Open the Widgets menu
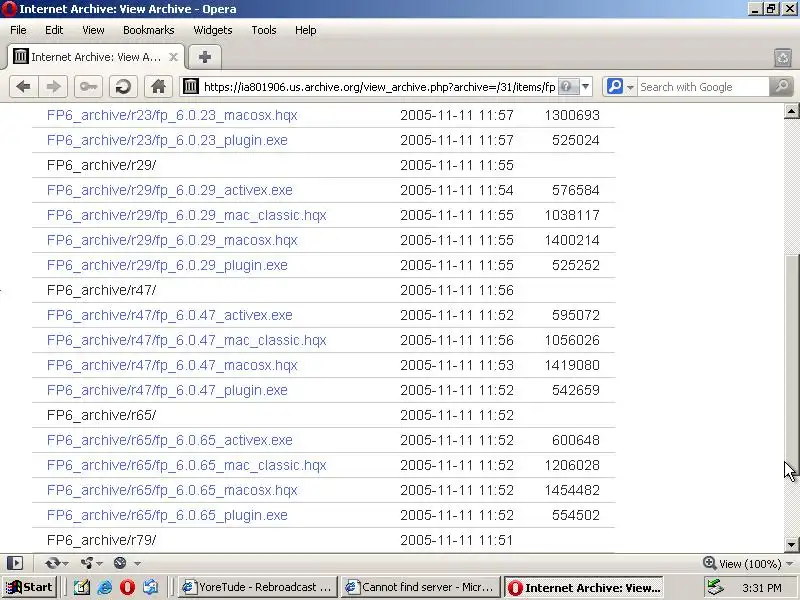The height and width of the screenshot is (600, 800). 213,30
